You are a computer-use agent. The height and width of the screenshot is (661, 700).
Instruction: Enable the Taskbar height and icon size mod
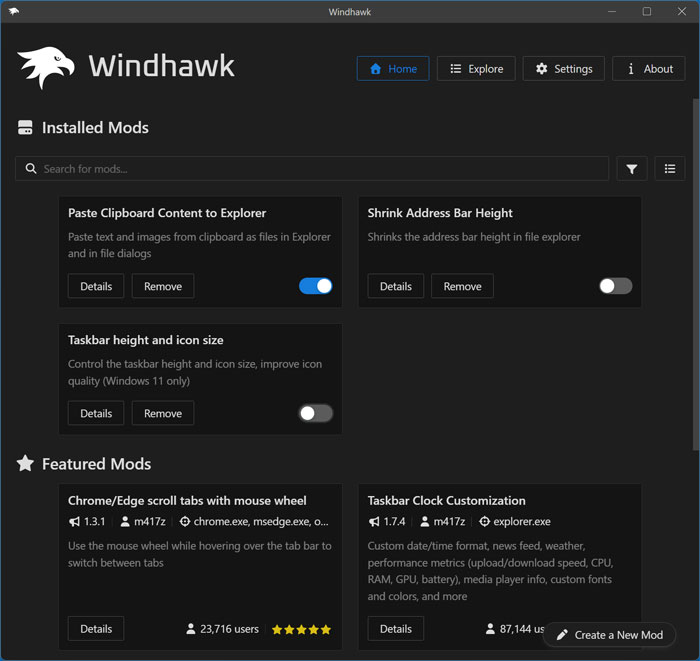[316, 413]
